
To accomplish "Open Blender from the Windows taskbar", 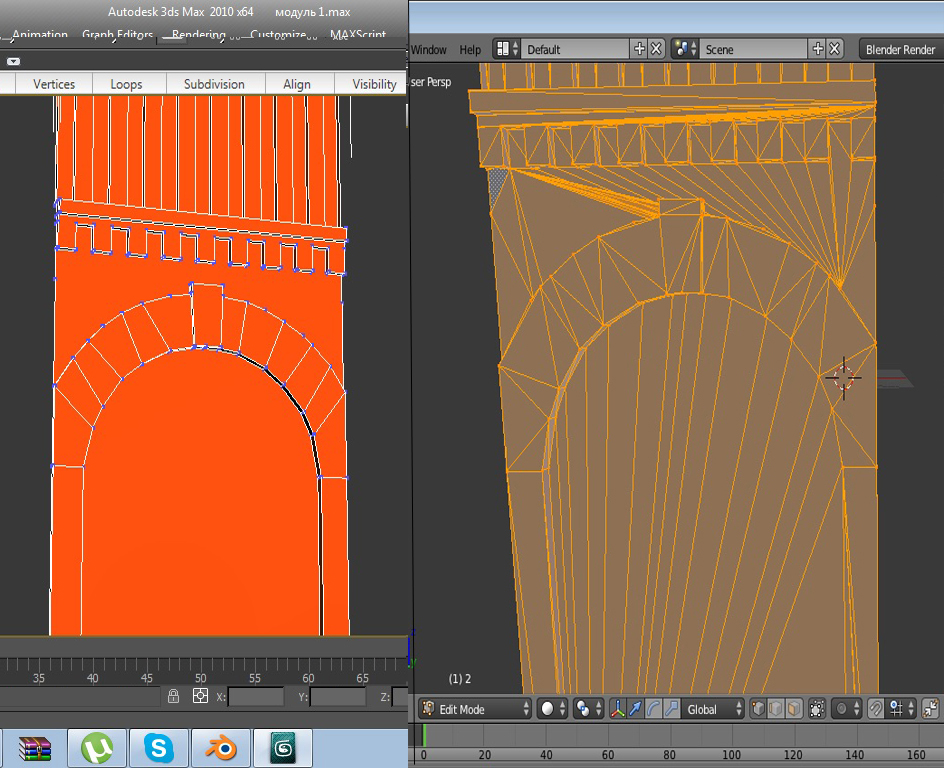I will pos(221,748).
